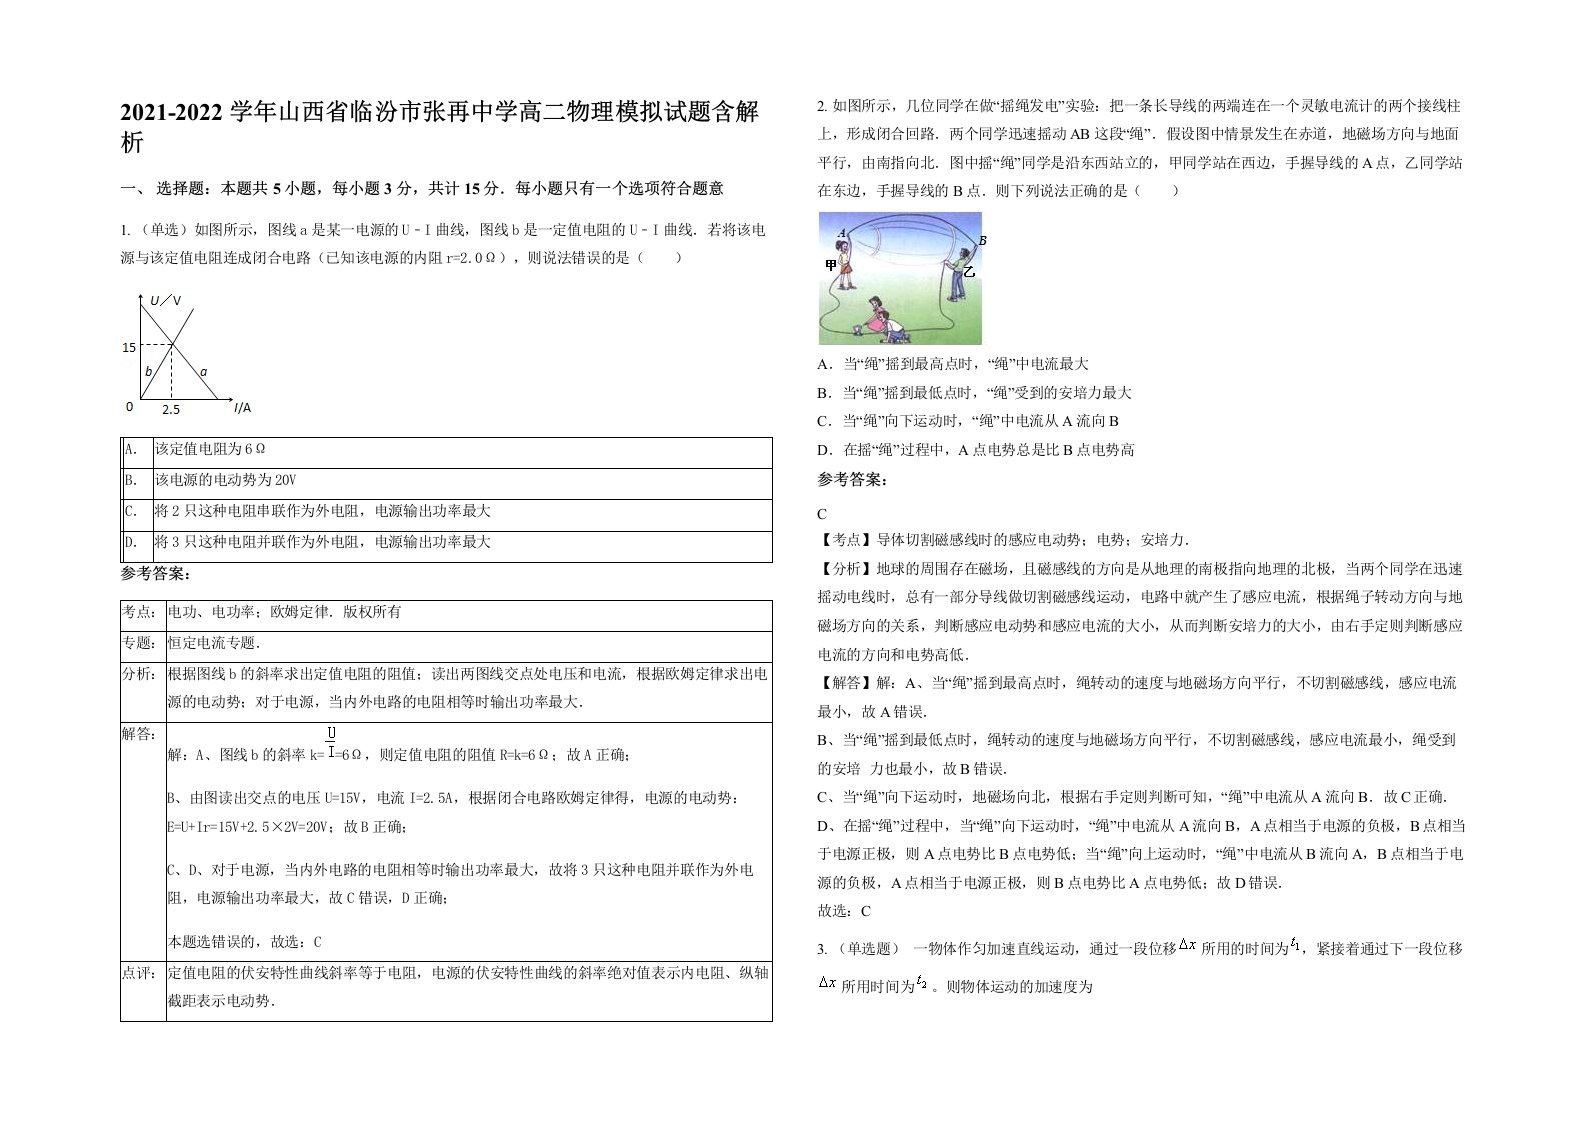Viewport: 1587px width, 1122px height.
Task: Click the 考点 row label in answer table
Action: [142, 615]
